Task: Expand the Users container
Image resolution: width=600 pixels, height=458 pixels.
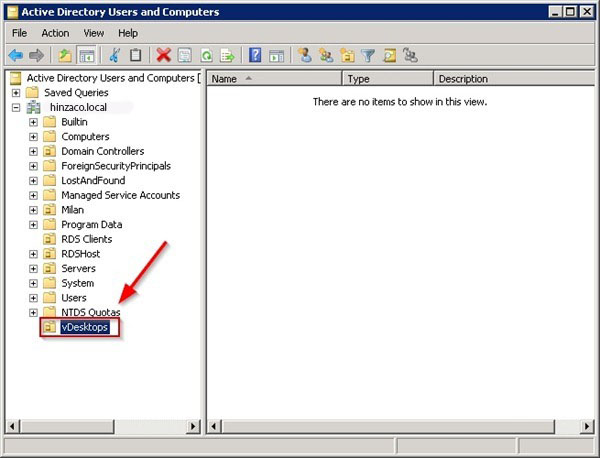Action: pos(33,297)
